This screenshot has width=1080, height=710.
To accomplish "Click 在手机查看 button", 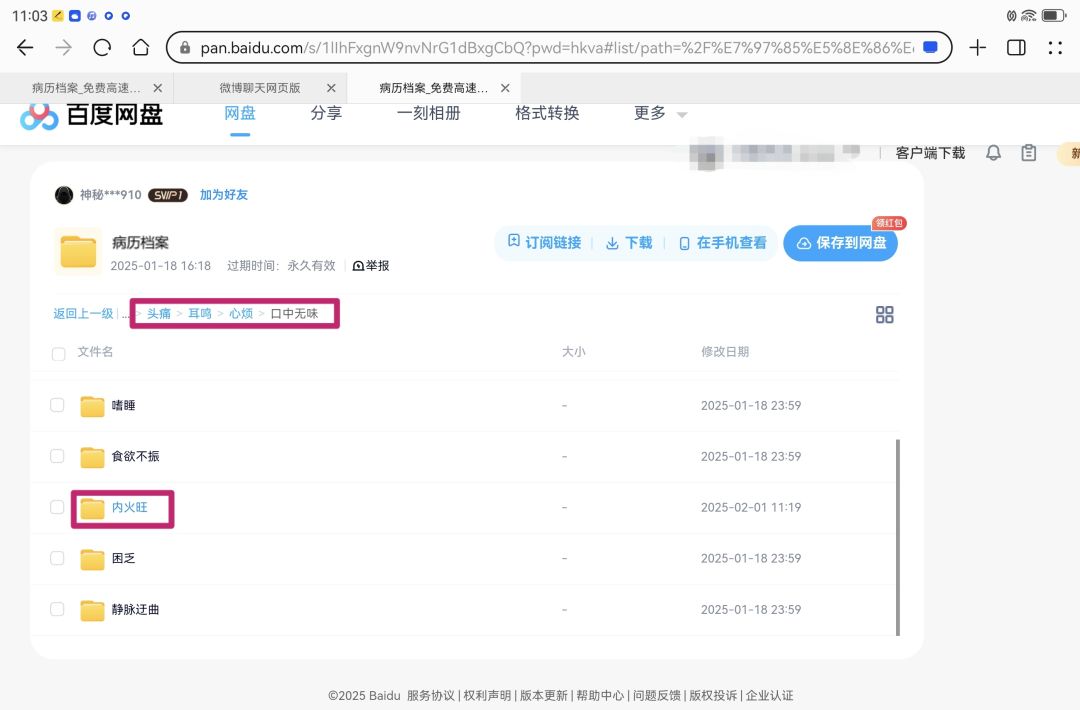I will click(x=723, y=242).
